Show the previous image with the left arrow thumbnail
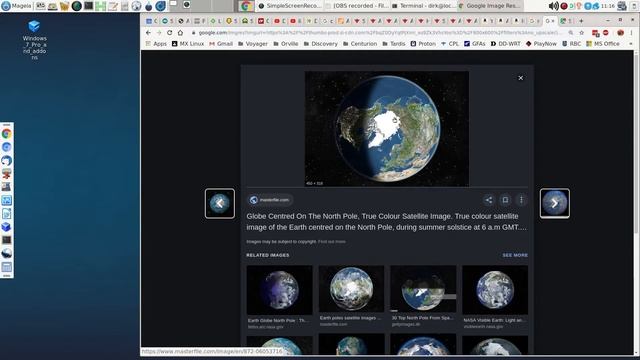The height and width of the screenshot is (360, 640). (x=220, y=203)
